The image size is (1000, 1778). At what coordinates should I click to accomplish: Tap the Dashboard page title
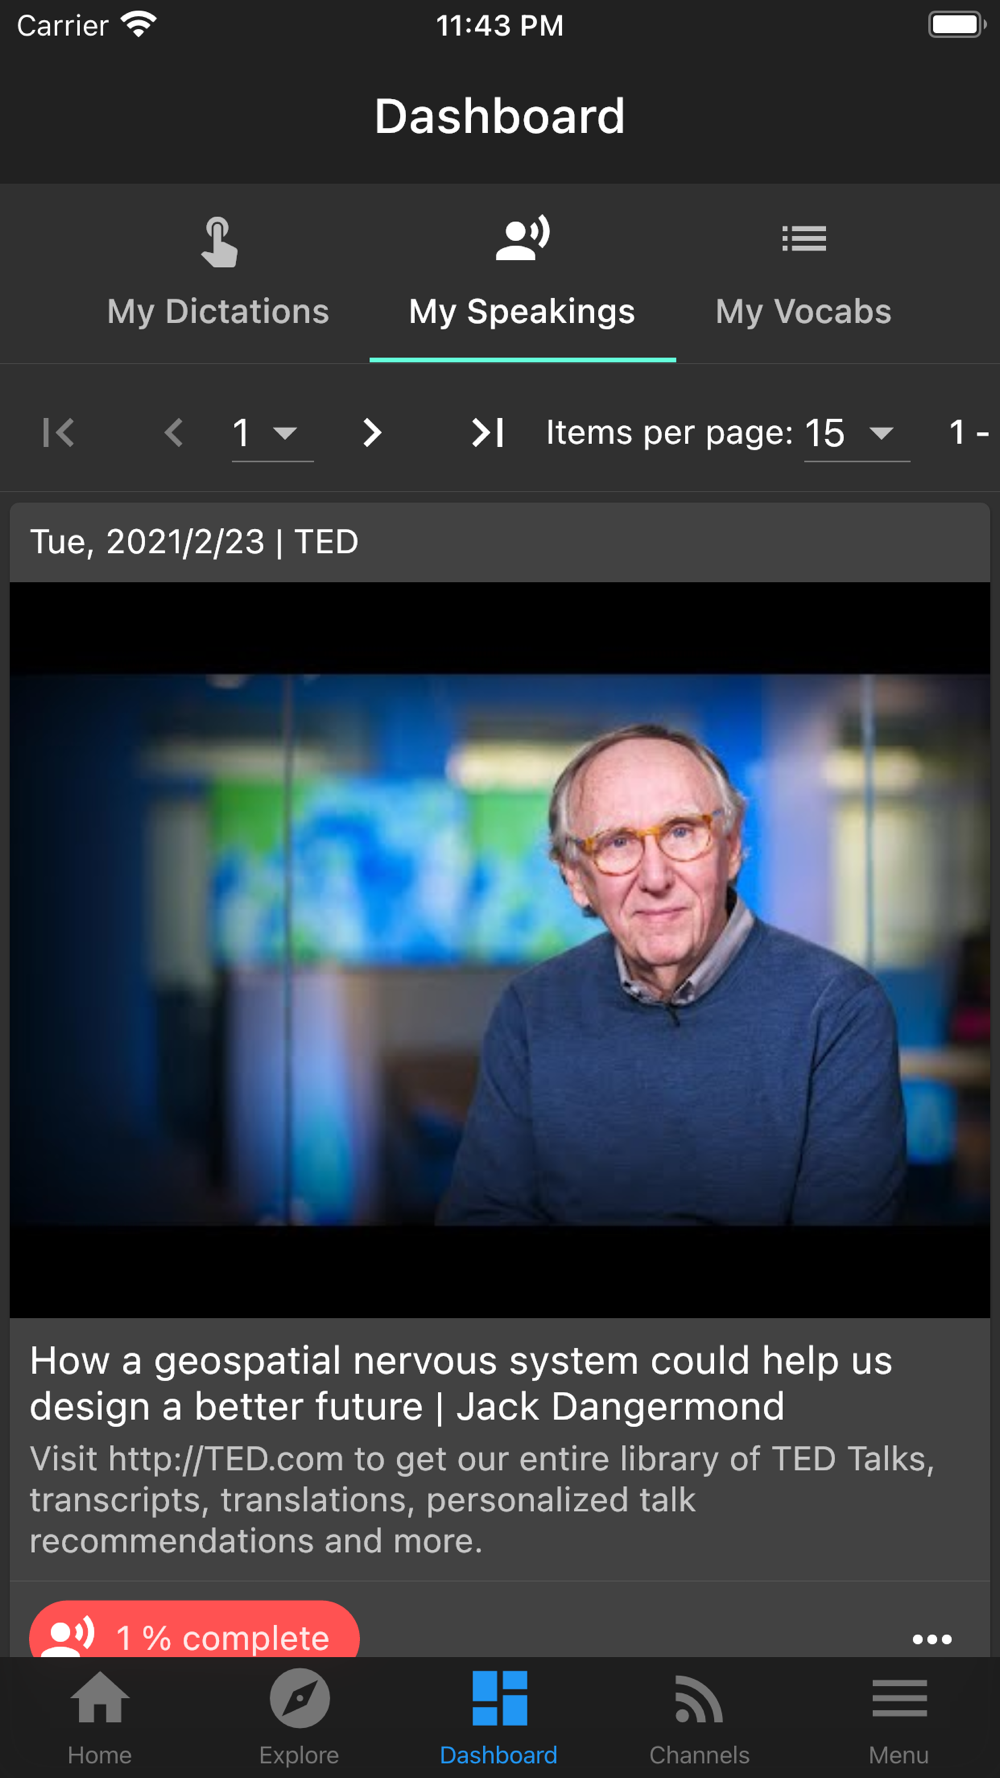click(500, 116)
